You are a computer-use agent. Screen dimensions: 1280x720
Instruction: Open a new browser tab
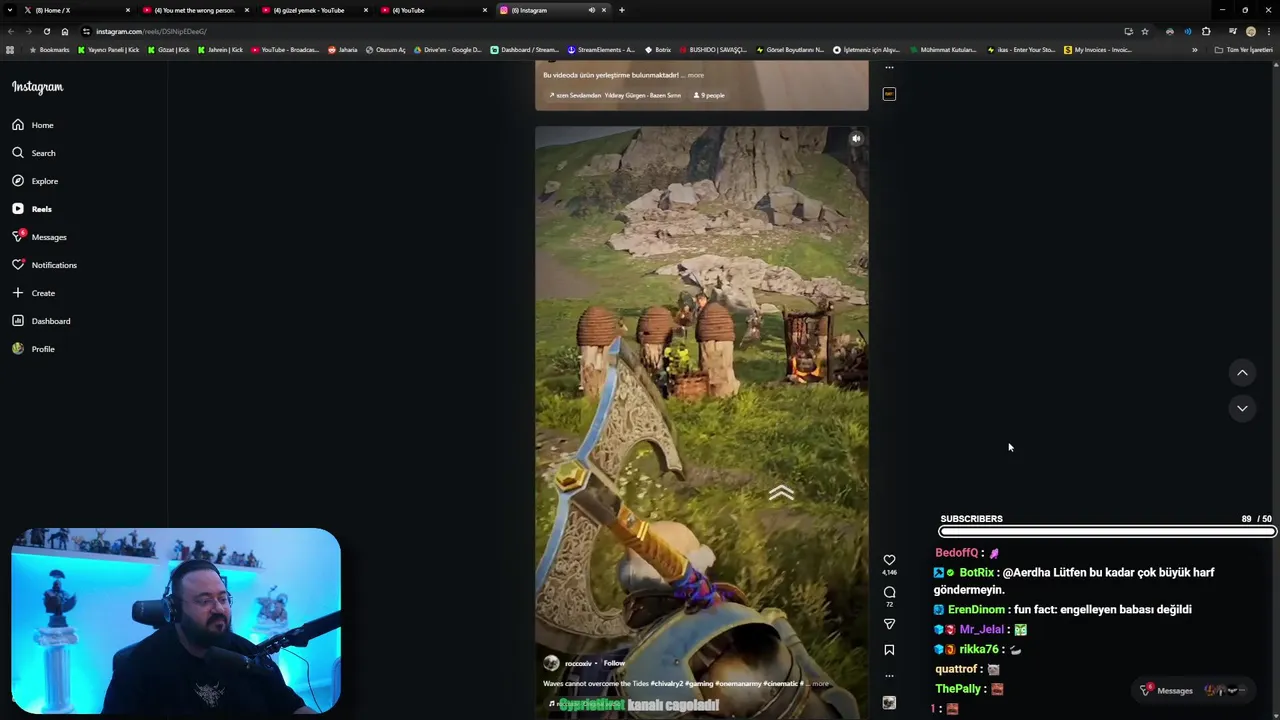622,10
